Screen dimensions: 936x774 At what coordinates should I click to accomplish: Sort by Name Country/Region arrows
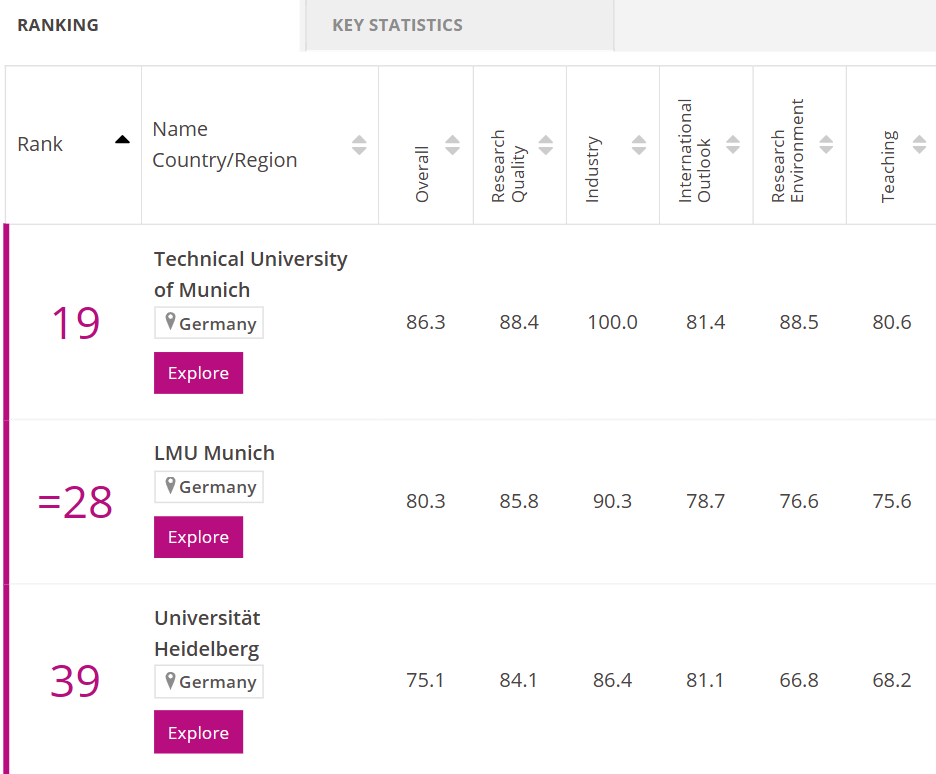359,145
